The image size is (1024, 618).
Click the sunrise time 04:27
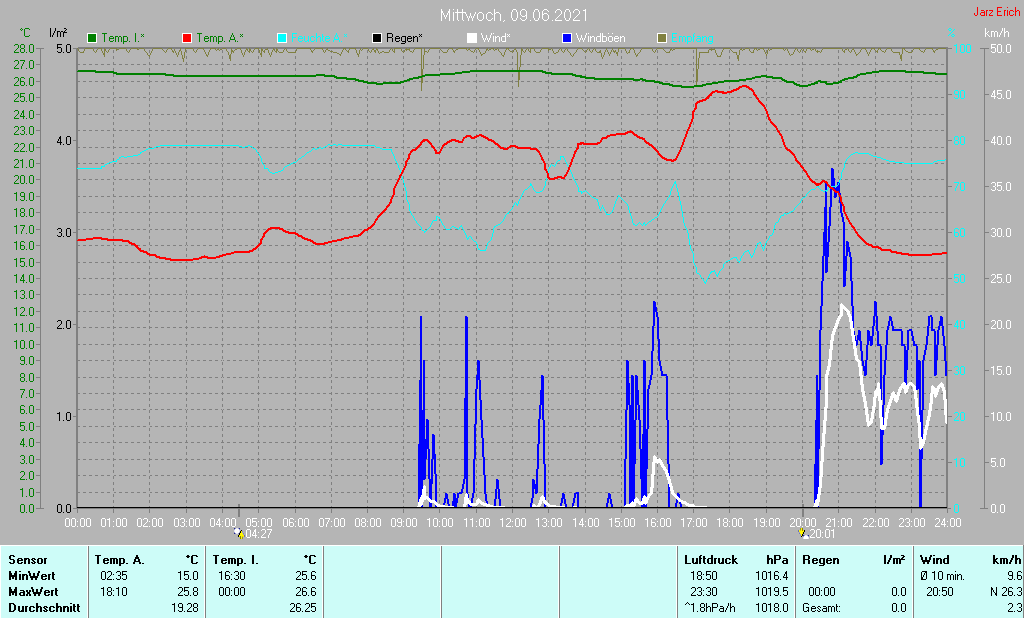[x=259, y=534]
